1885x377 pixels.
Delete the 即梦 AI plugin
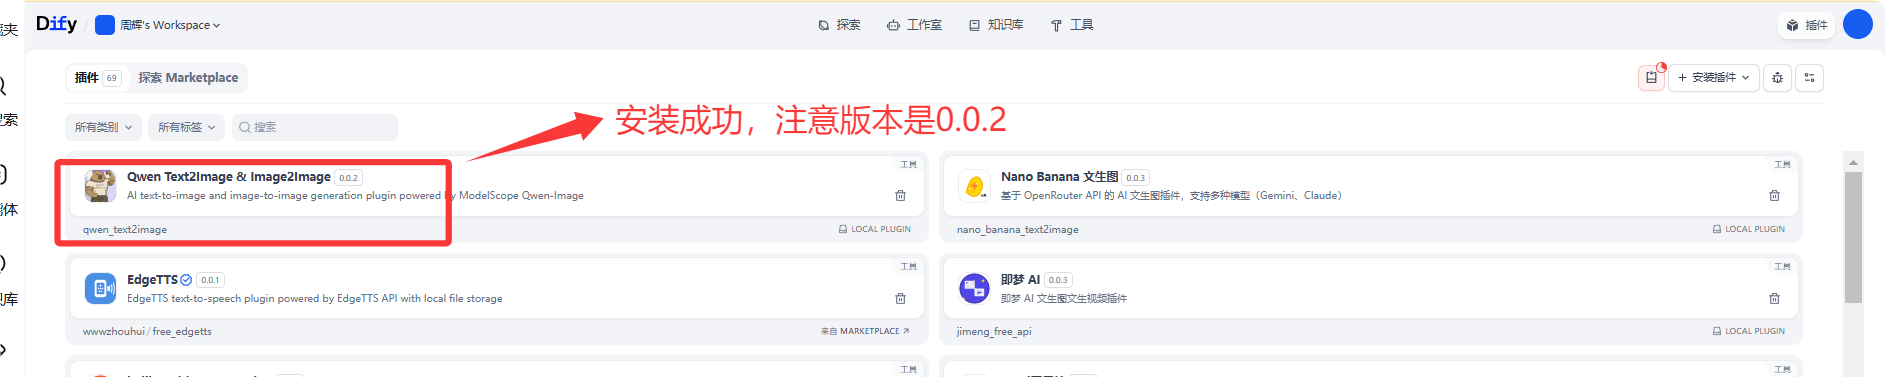click(x=1774, y=299)
